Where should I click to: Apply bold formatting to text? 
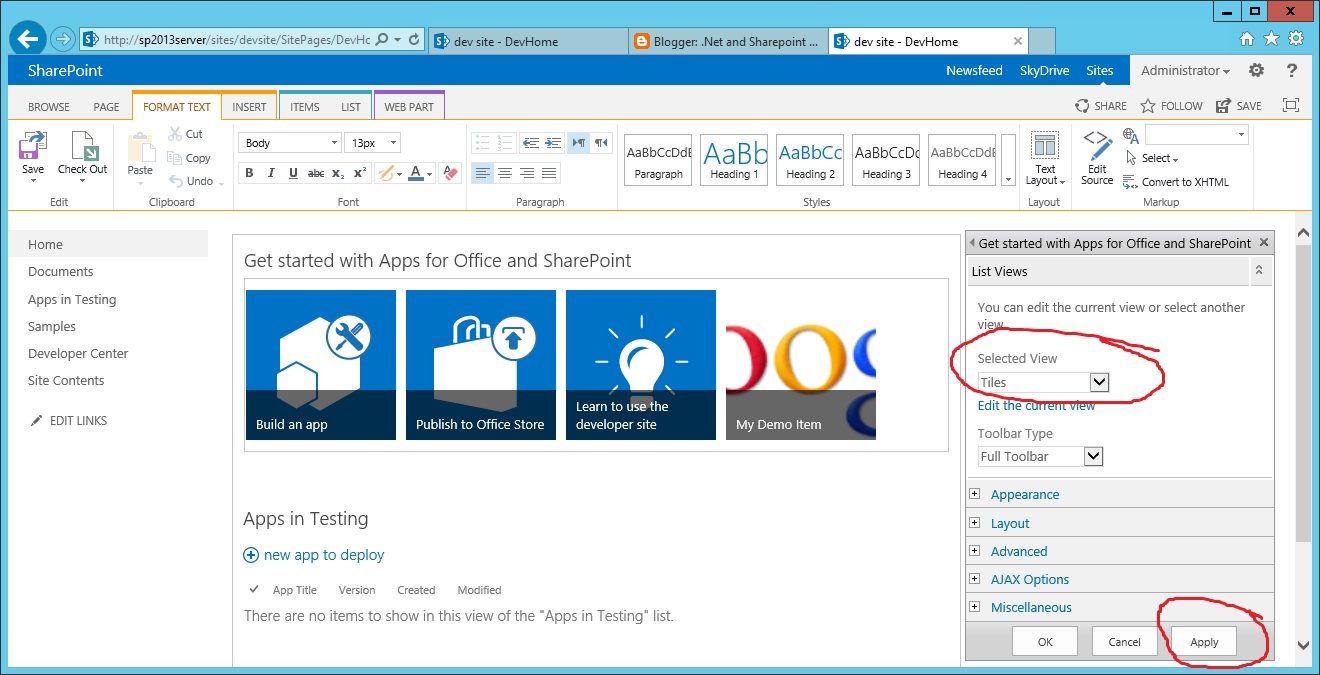coord(249,173)
